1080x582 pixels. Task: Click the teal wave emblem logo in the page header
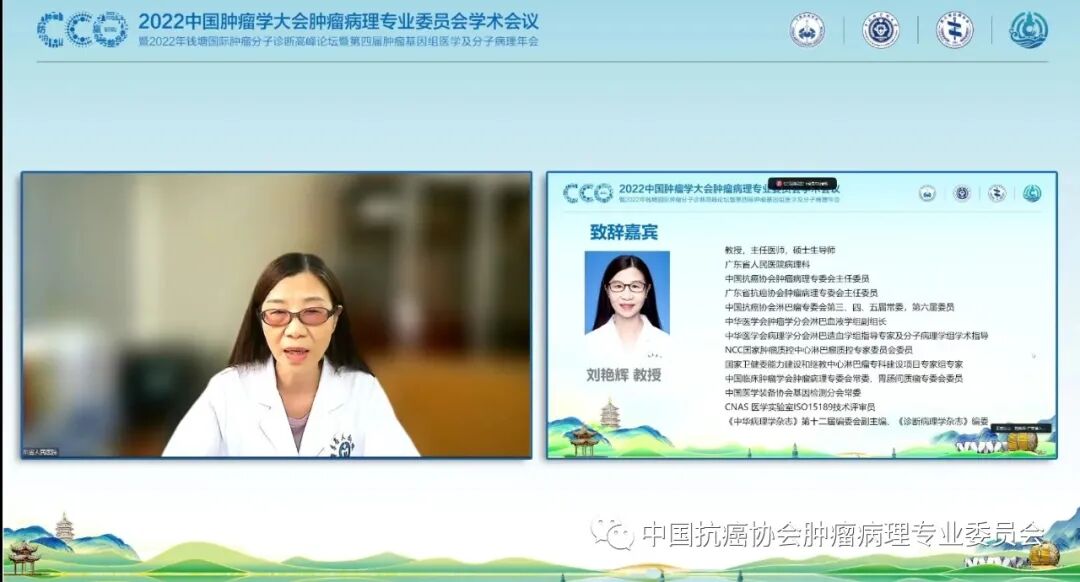(x=1028, y=30)
